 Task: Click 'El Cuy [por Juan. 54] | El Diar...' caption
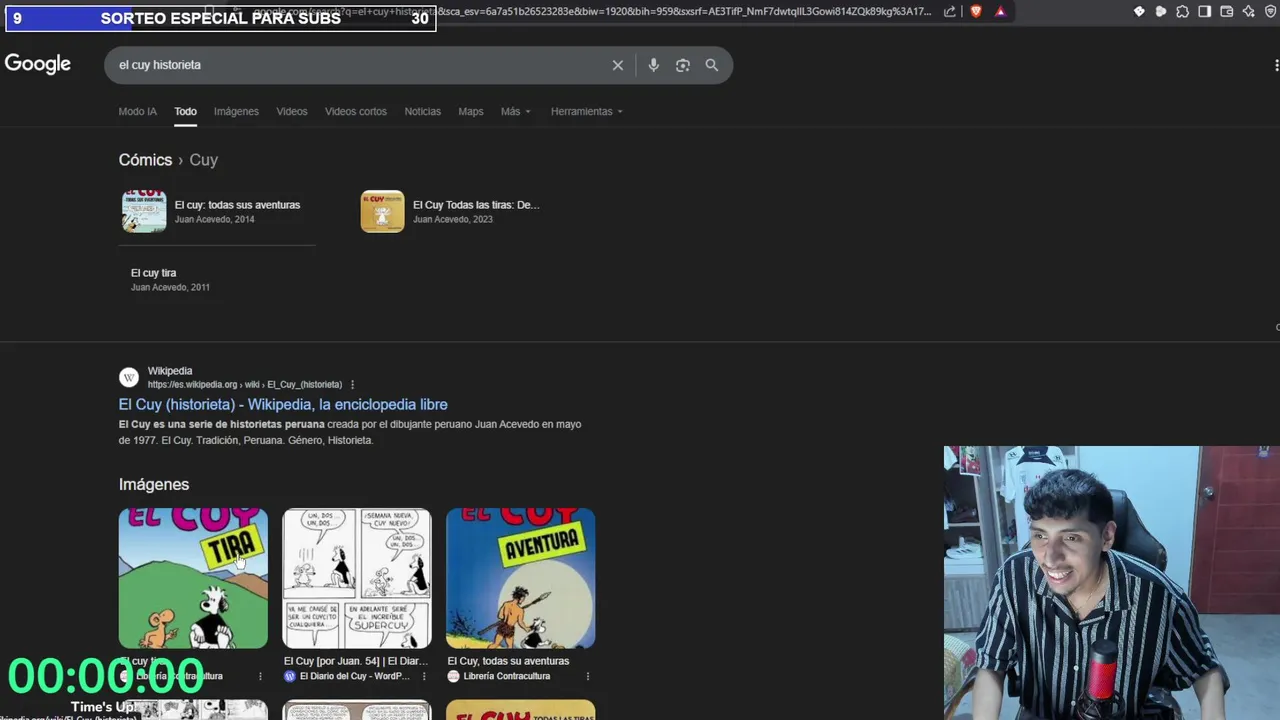pos(356,661)
